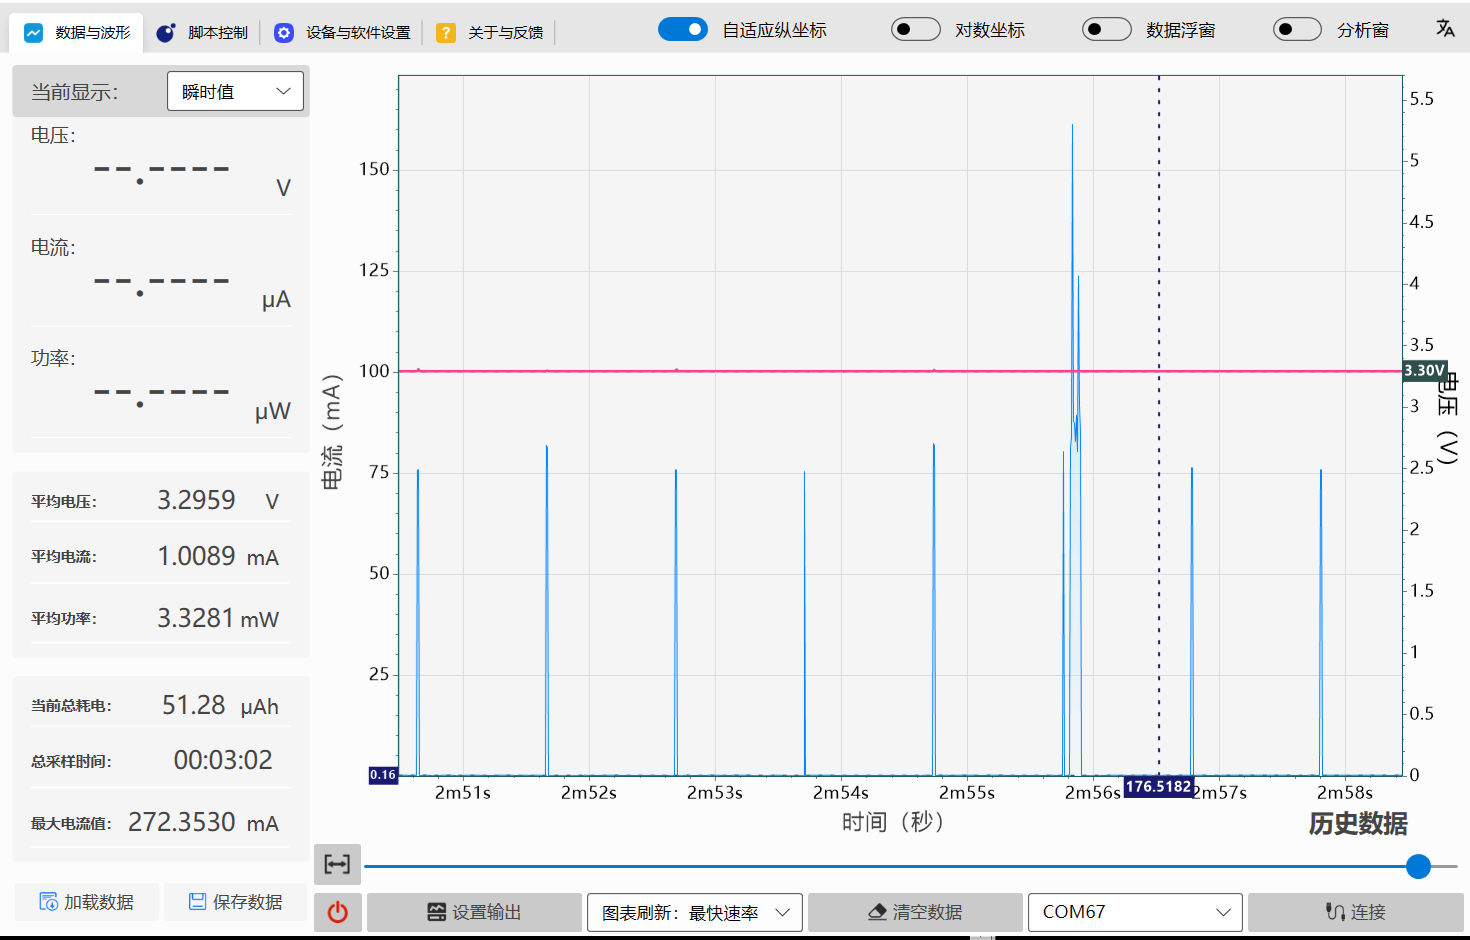Turn on the 分析窗 switch
Viewport: 1470px width, 940px height.
1298,30
